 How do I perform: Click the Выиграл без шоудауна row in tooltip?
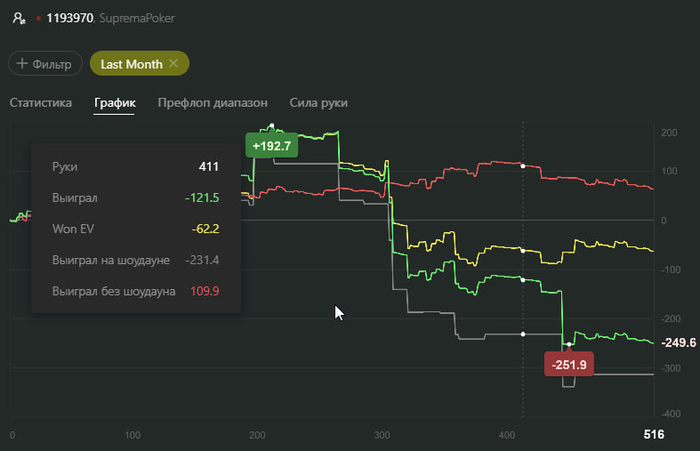pos(135,291)
